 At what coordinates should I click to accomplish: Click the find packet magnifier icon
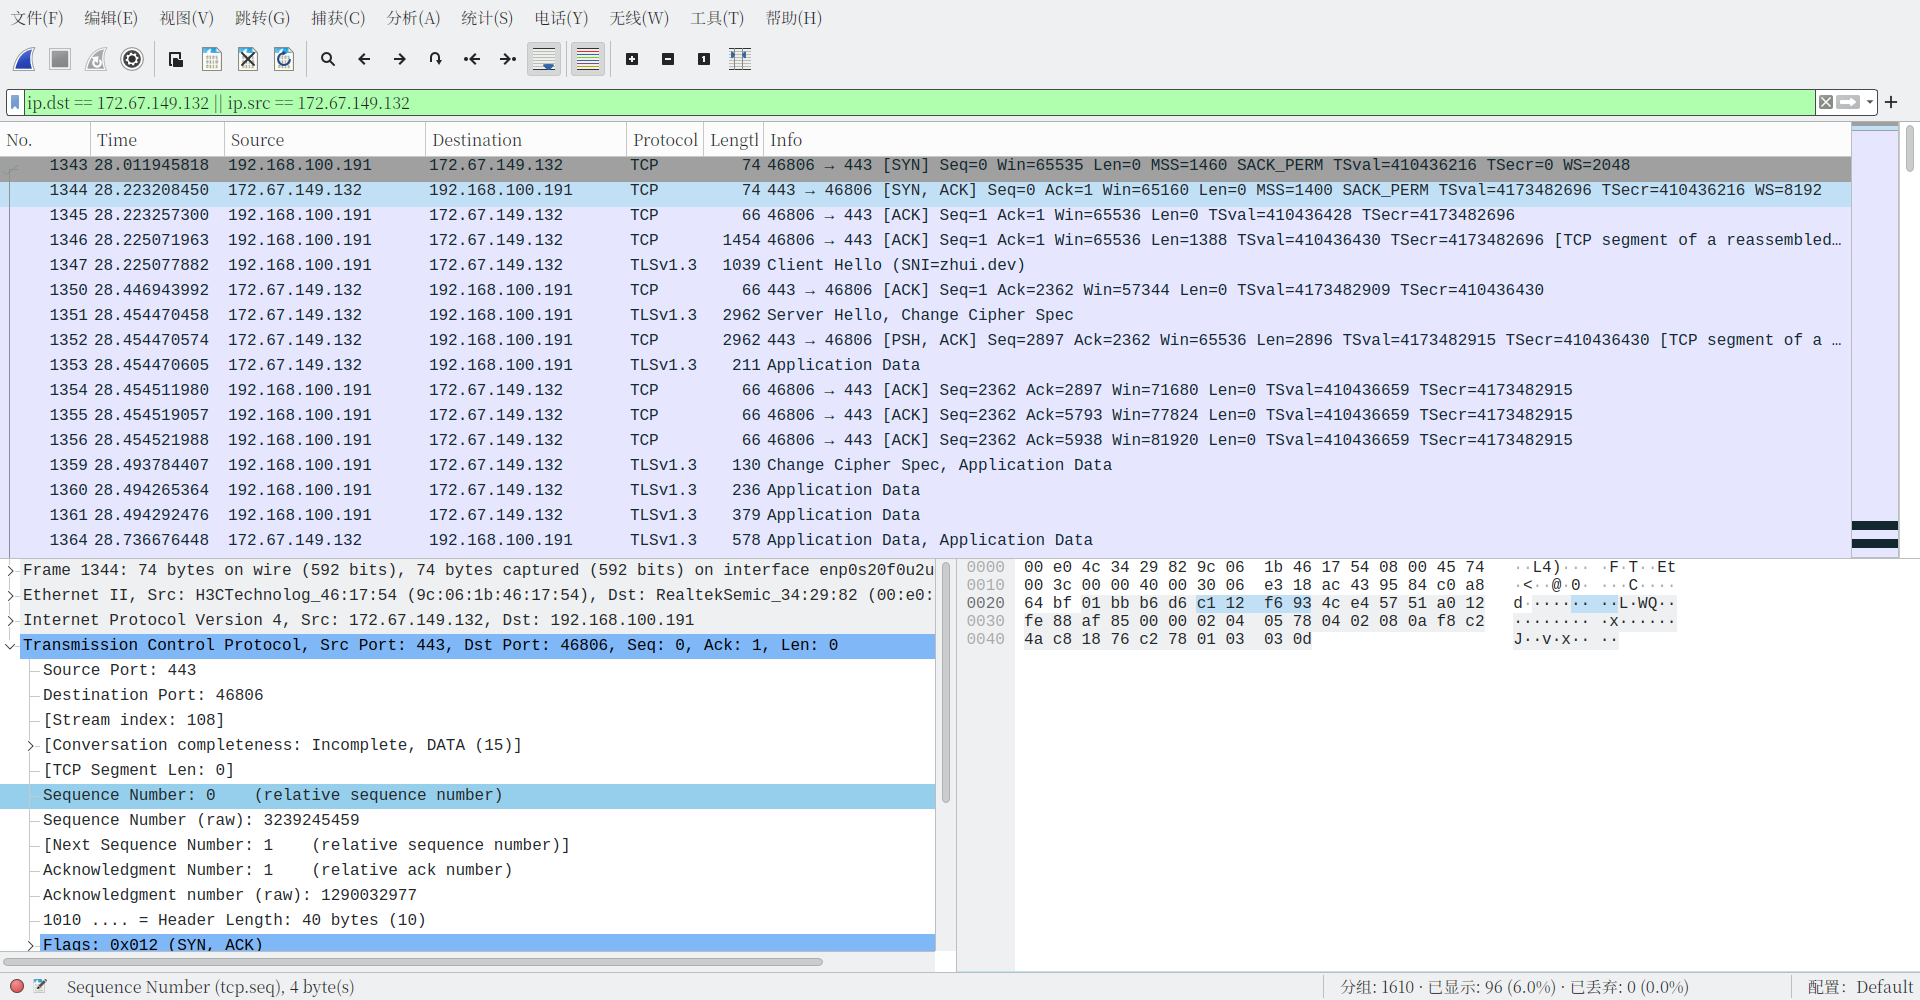[328, 59]
